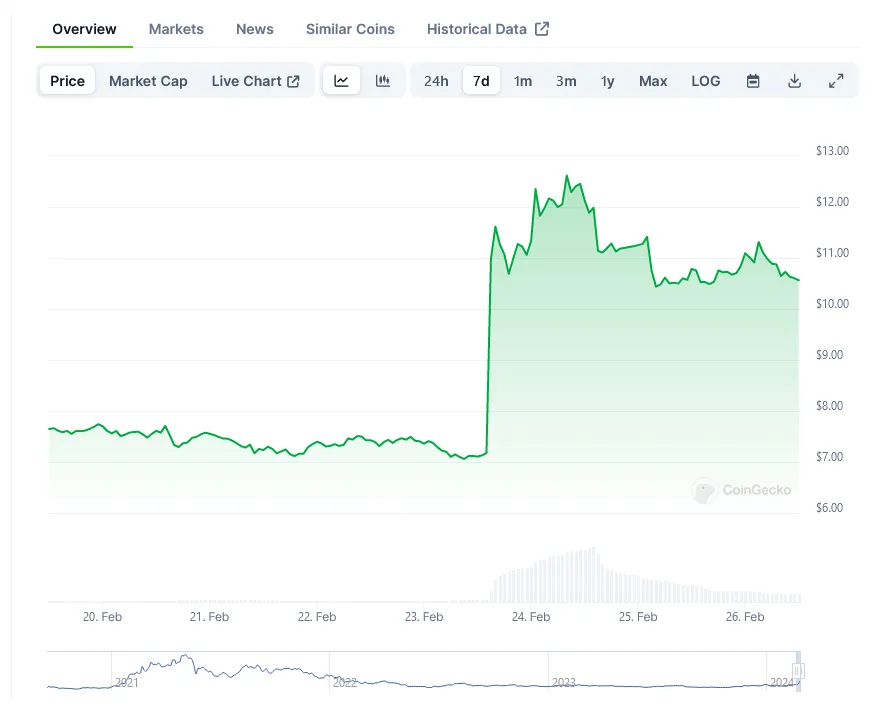Image resolution: width=895 pixels, height=708 pixels.
Task: Select the line chart style icon
Action: pyautogui.click(x=341, y=81)
